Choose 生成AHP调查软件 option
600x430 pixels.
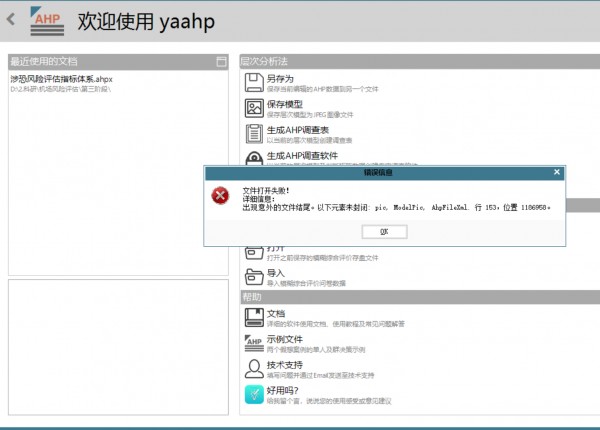tap(302, 156)
